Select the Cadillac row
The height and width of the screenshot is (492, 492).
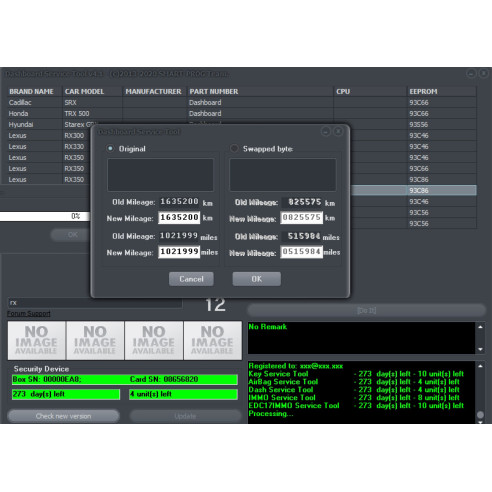pyautogui.click(x=242, y=102)
